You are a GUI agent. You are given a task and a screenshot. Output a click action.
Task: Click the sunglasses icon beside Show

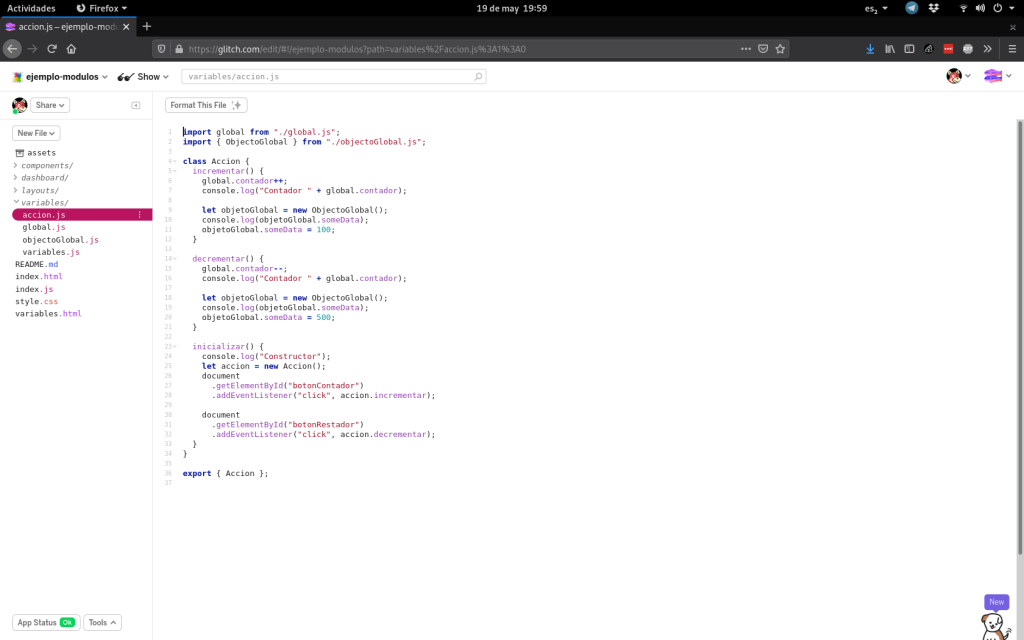point(126,76)
